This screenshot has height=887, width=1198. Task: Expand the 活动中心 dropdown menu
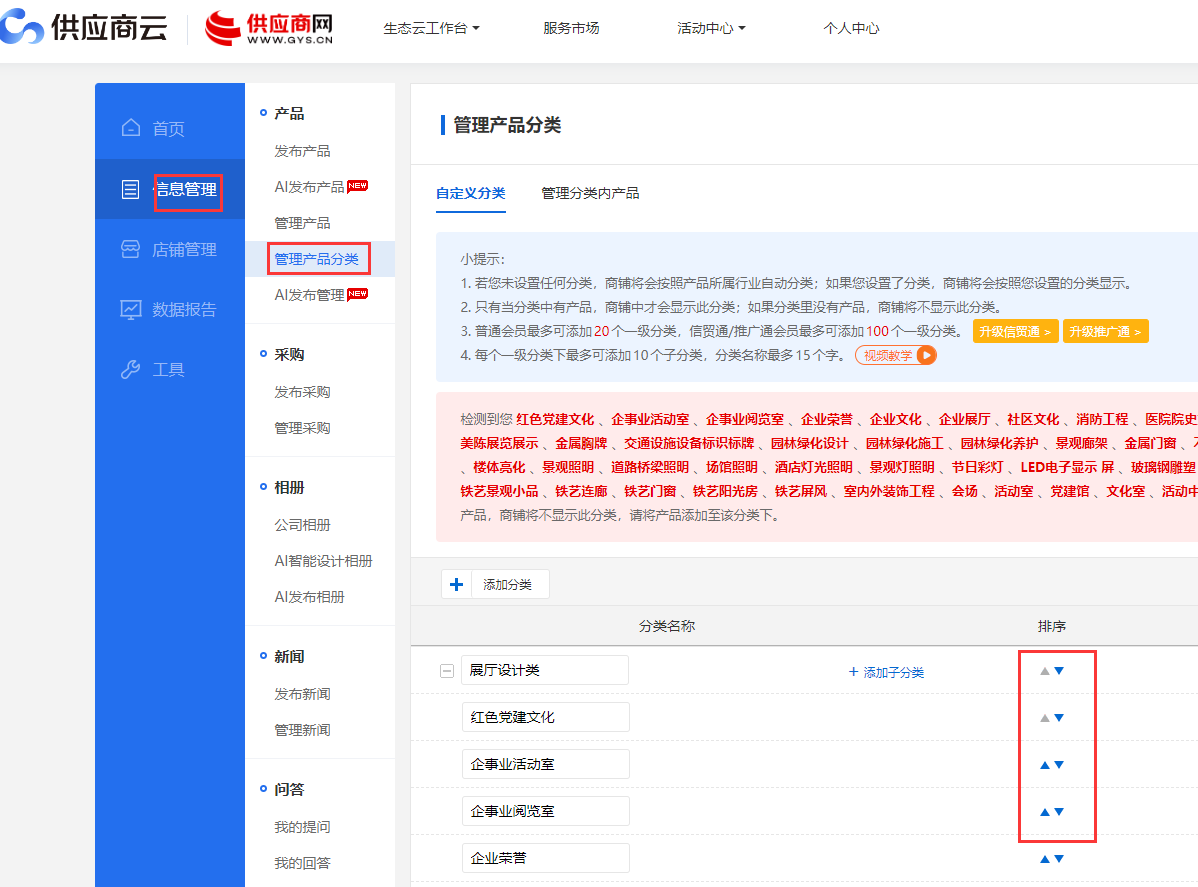pos(711,28)
